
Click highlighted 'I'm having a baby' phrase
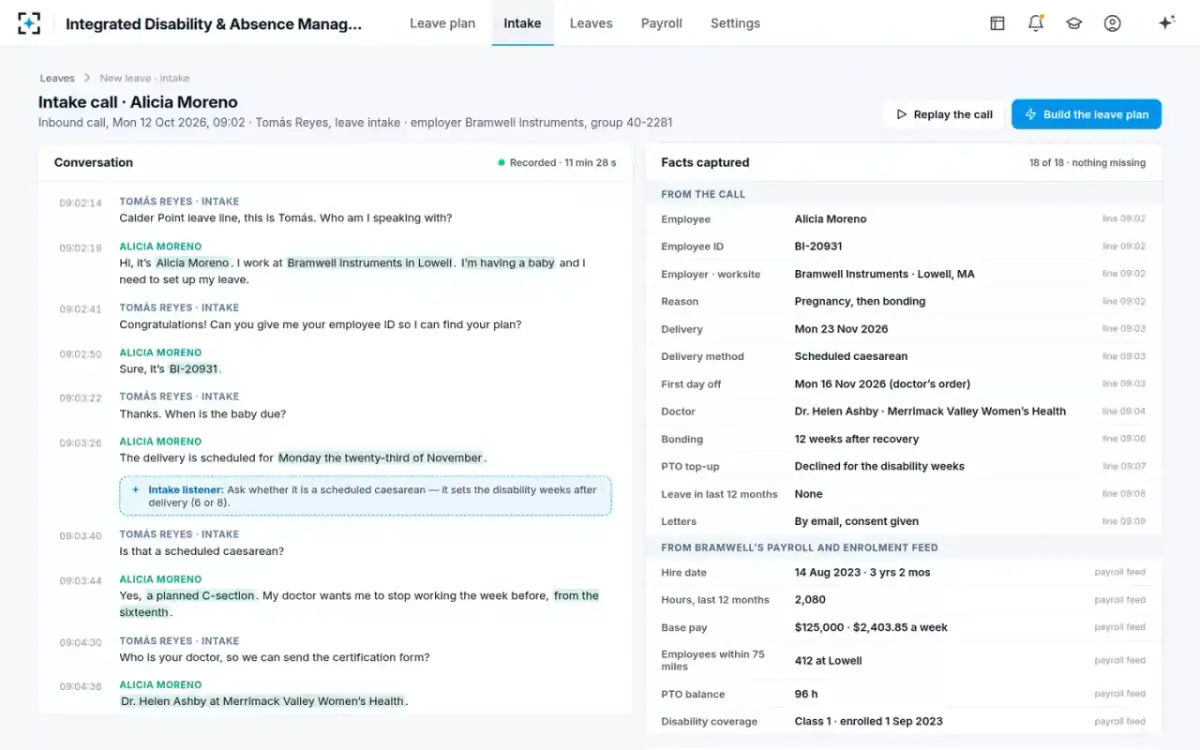coord(508,263)
